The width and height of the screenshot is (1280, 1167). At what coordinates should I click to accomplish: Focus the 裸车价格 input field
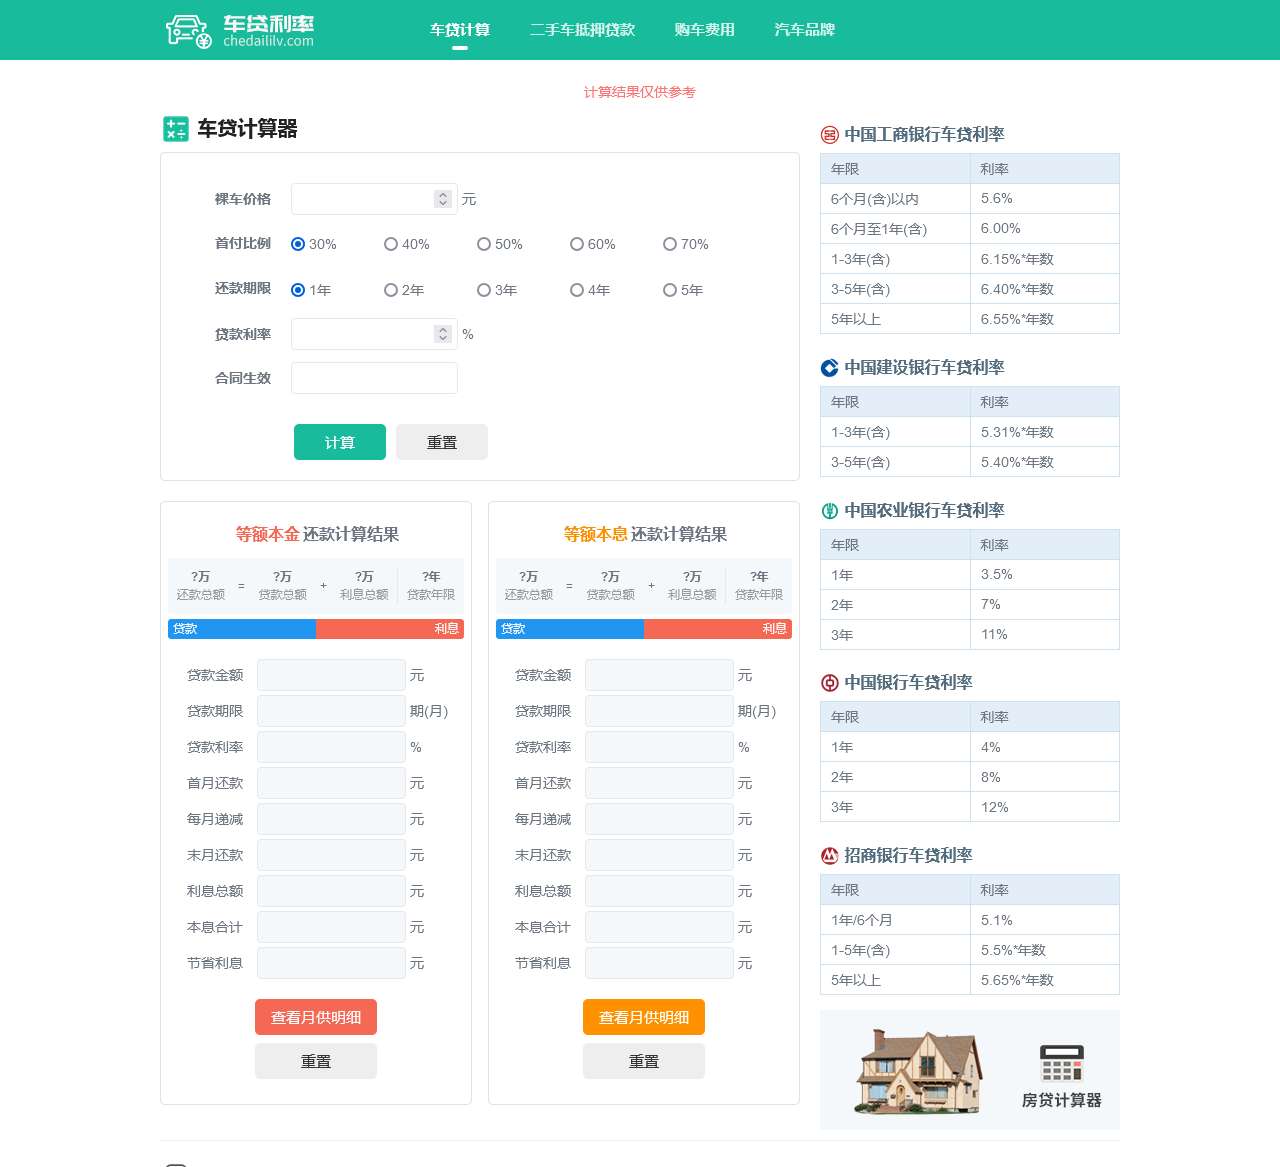click(374, 199)
